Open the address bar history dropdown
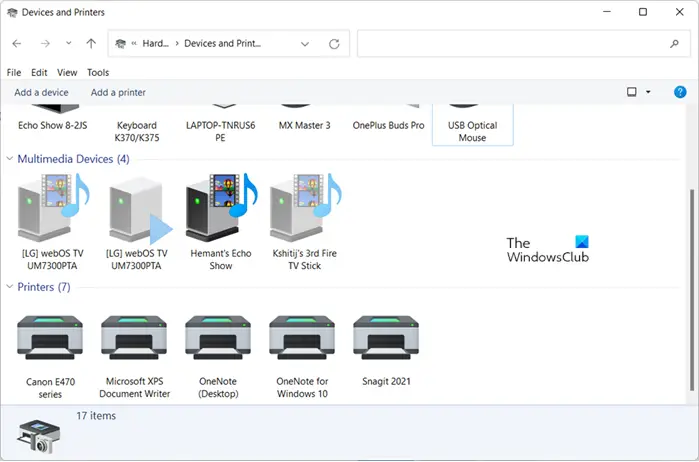699x462 pixels. (x=305, y=44)
